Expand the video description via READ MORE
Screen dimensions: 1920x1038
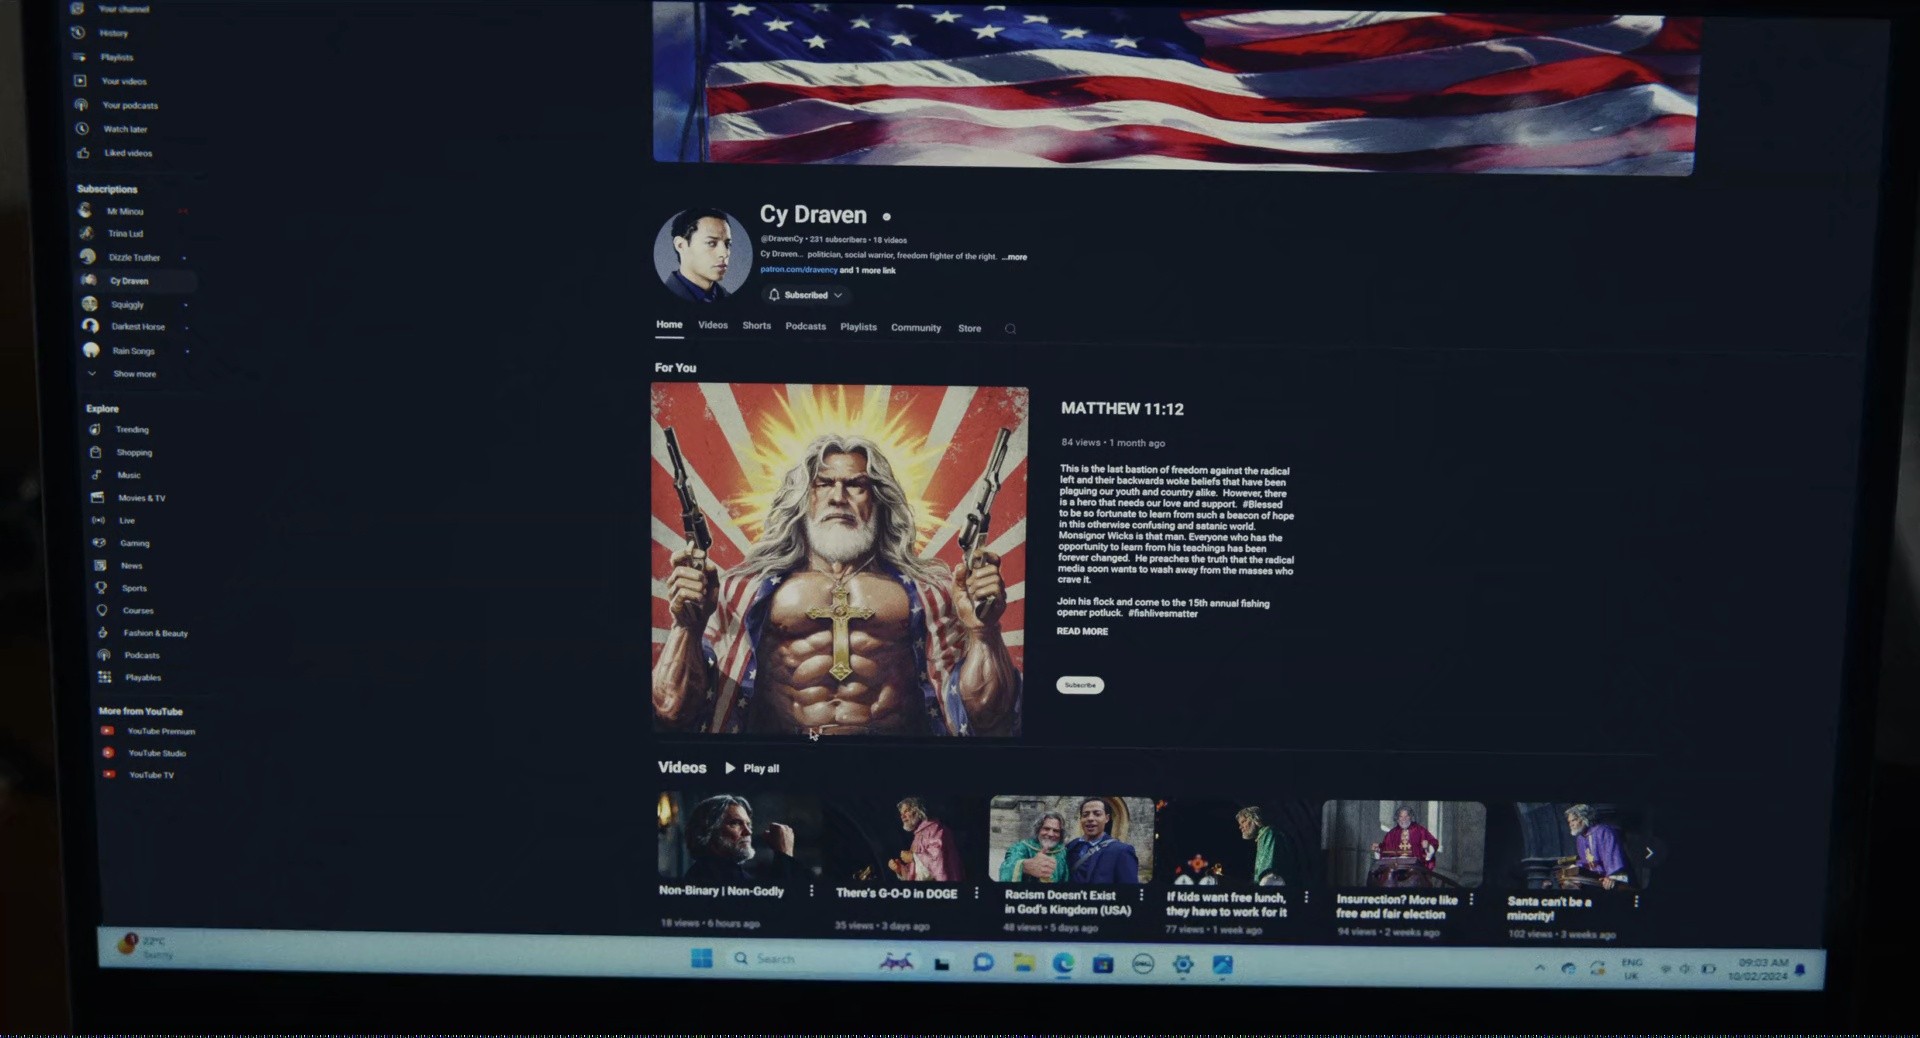coord(1082,632)
